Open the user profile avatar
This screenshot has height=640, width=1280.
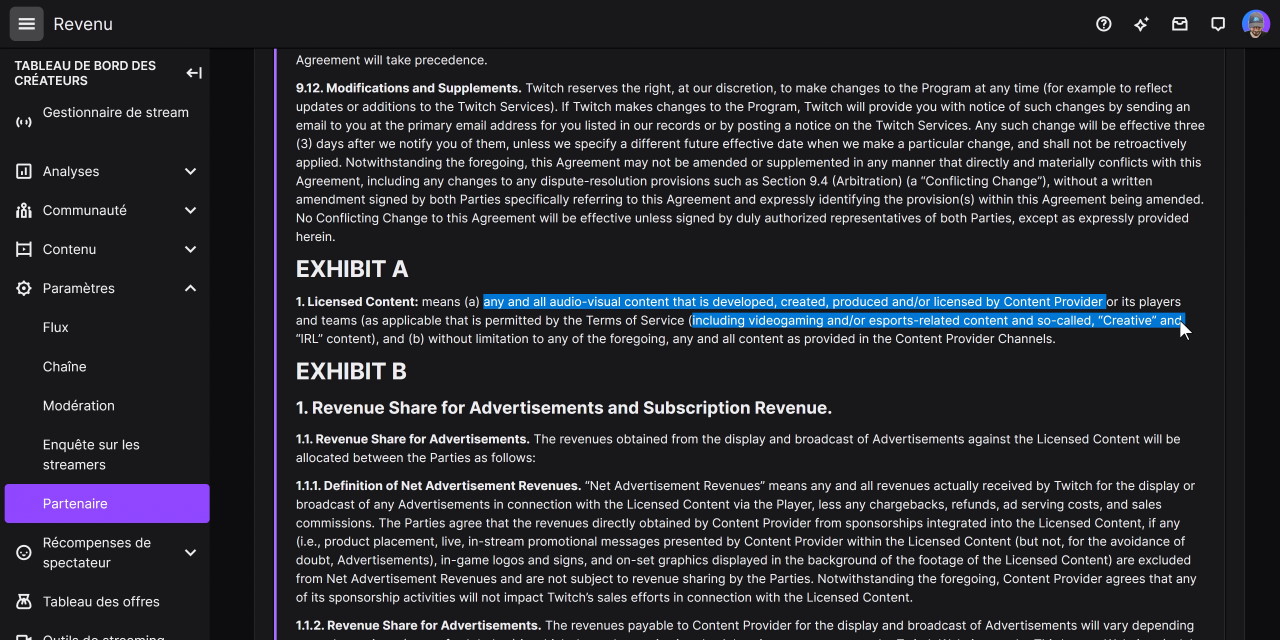[1255, 24]
